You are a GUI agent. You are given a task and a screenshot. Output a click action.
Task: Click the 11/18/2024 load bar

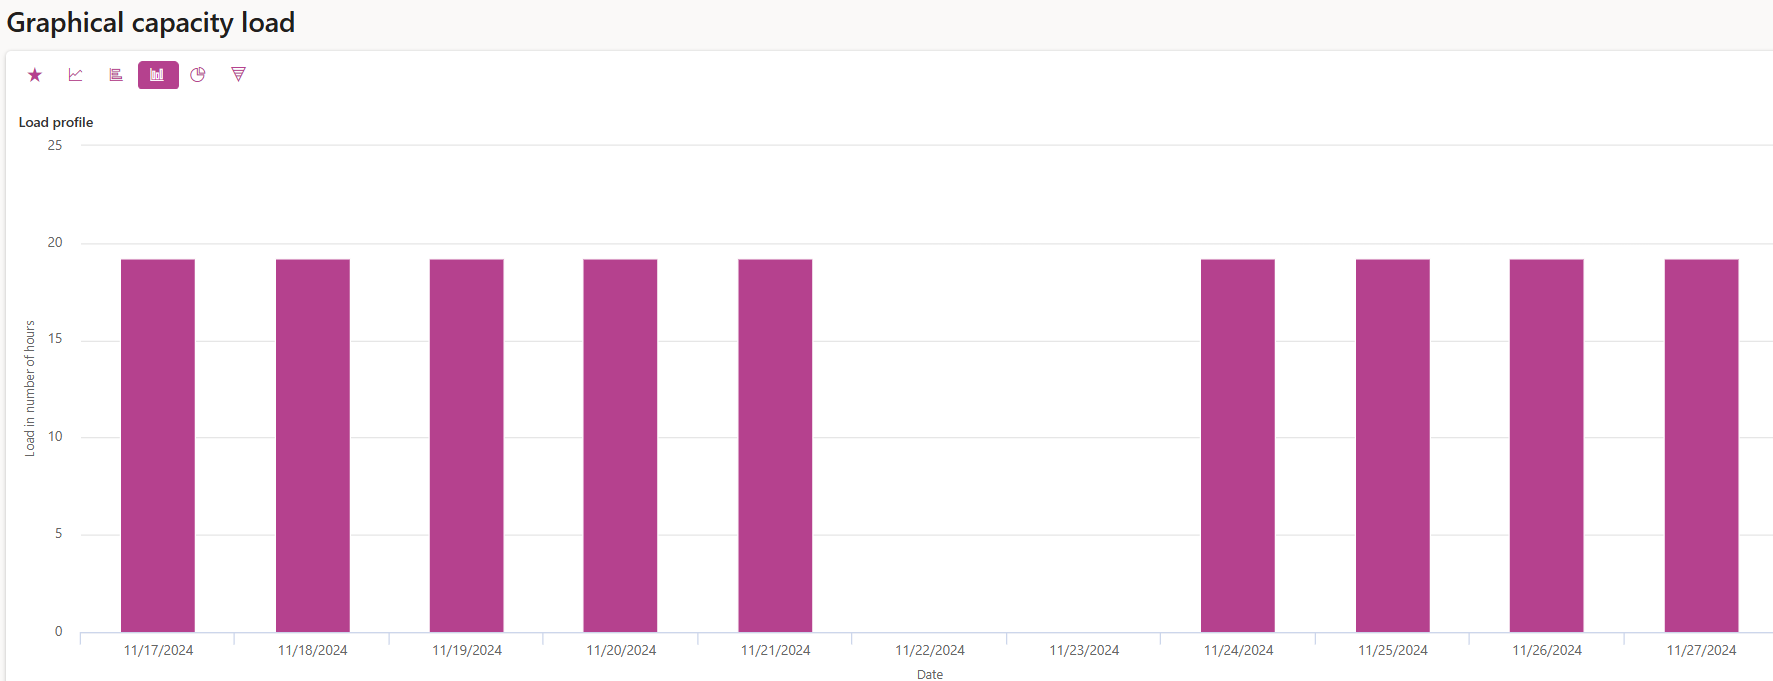click(x=313, y=445)
